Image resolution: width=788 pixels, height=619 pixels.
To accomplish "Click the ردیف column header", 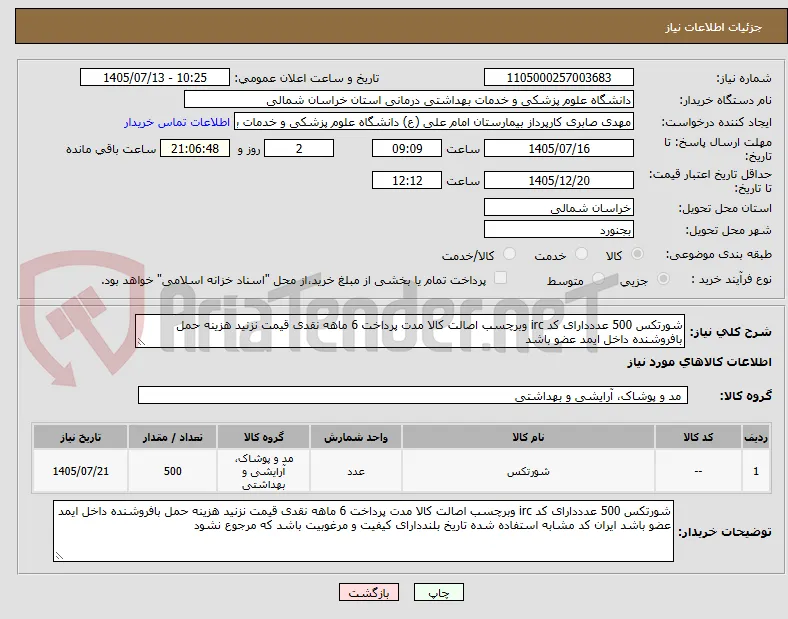I will coord(756,437).
